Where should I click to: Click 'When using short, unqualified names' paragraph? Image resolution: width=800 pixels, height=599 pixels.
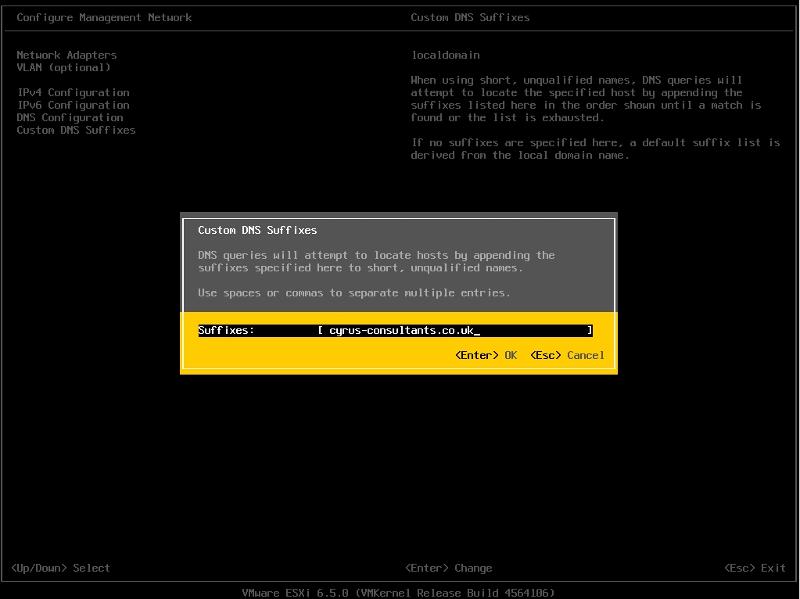point(586,99)
